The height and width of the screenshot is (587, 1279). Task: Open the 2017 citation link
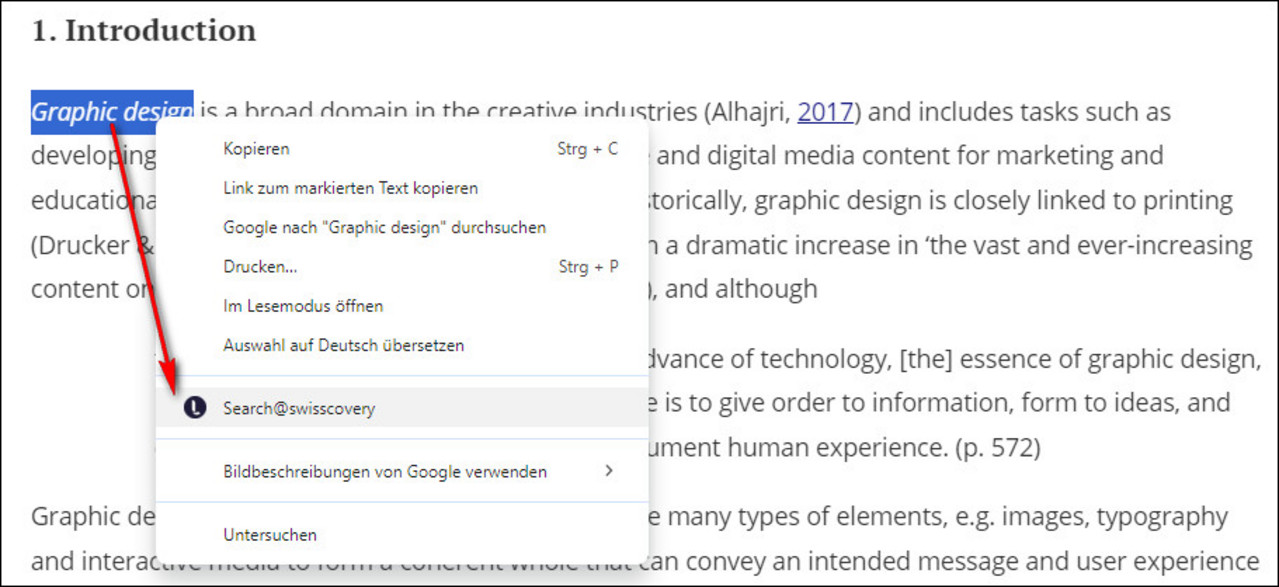pos(825,112)
